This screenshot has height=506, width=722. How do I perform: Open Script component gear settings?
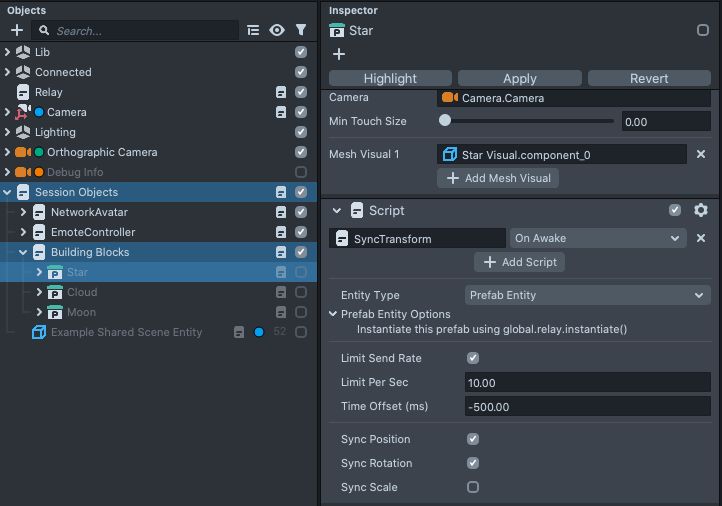(700, 211)
